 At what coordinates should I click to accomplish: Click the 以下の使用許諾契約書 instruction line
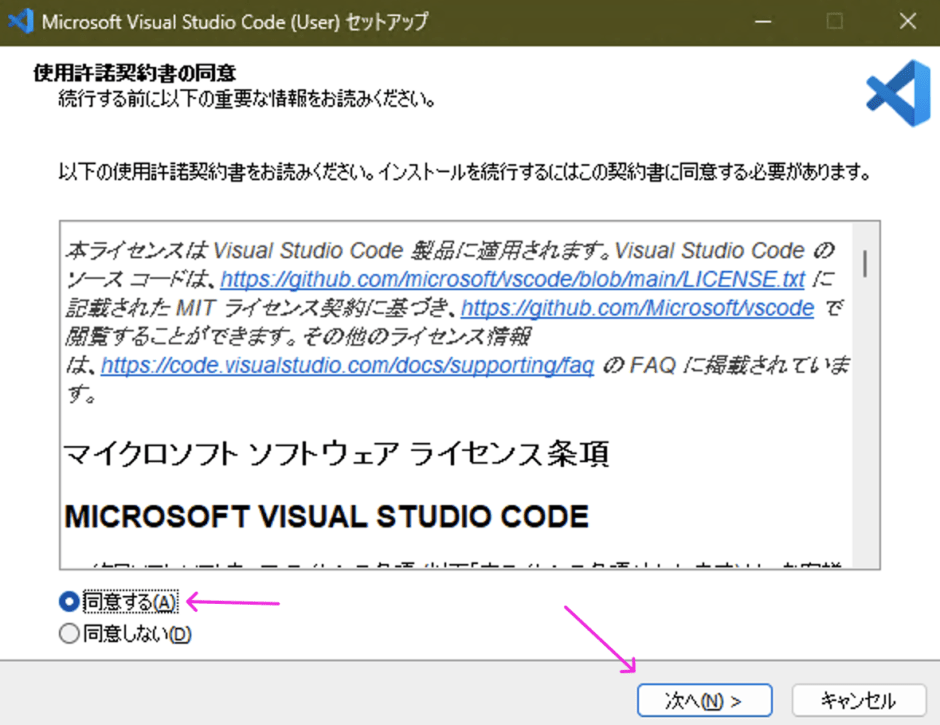pyautogui.click(x=465, y=172)
